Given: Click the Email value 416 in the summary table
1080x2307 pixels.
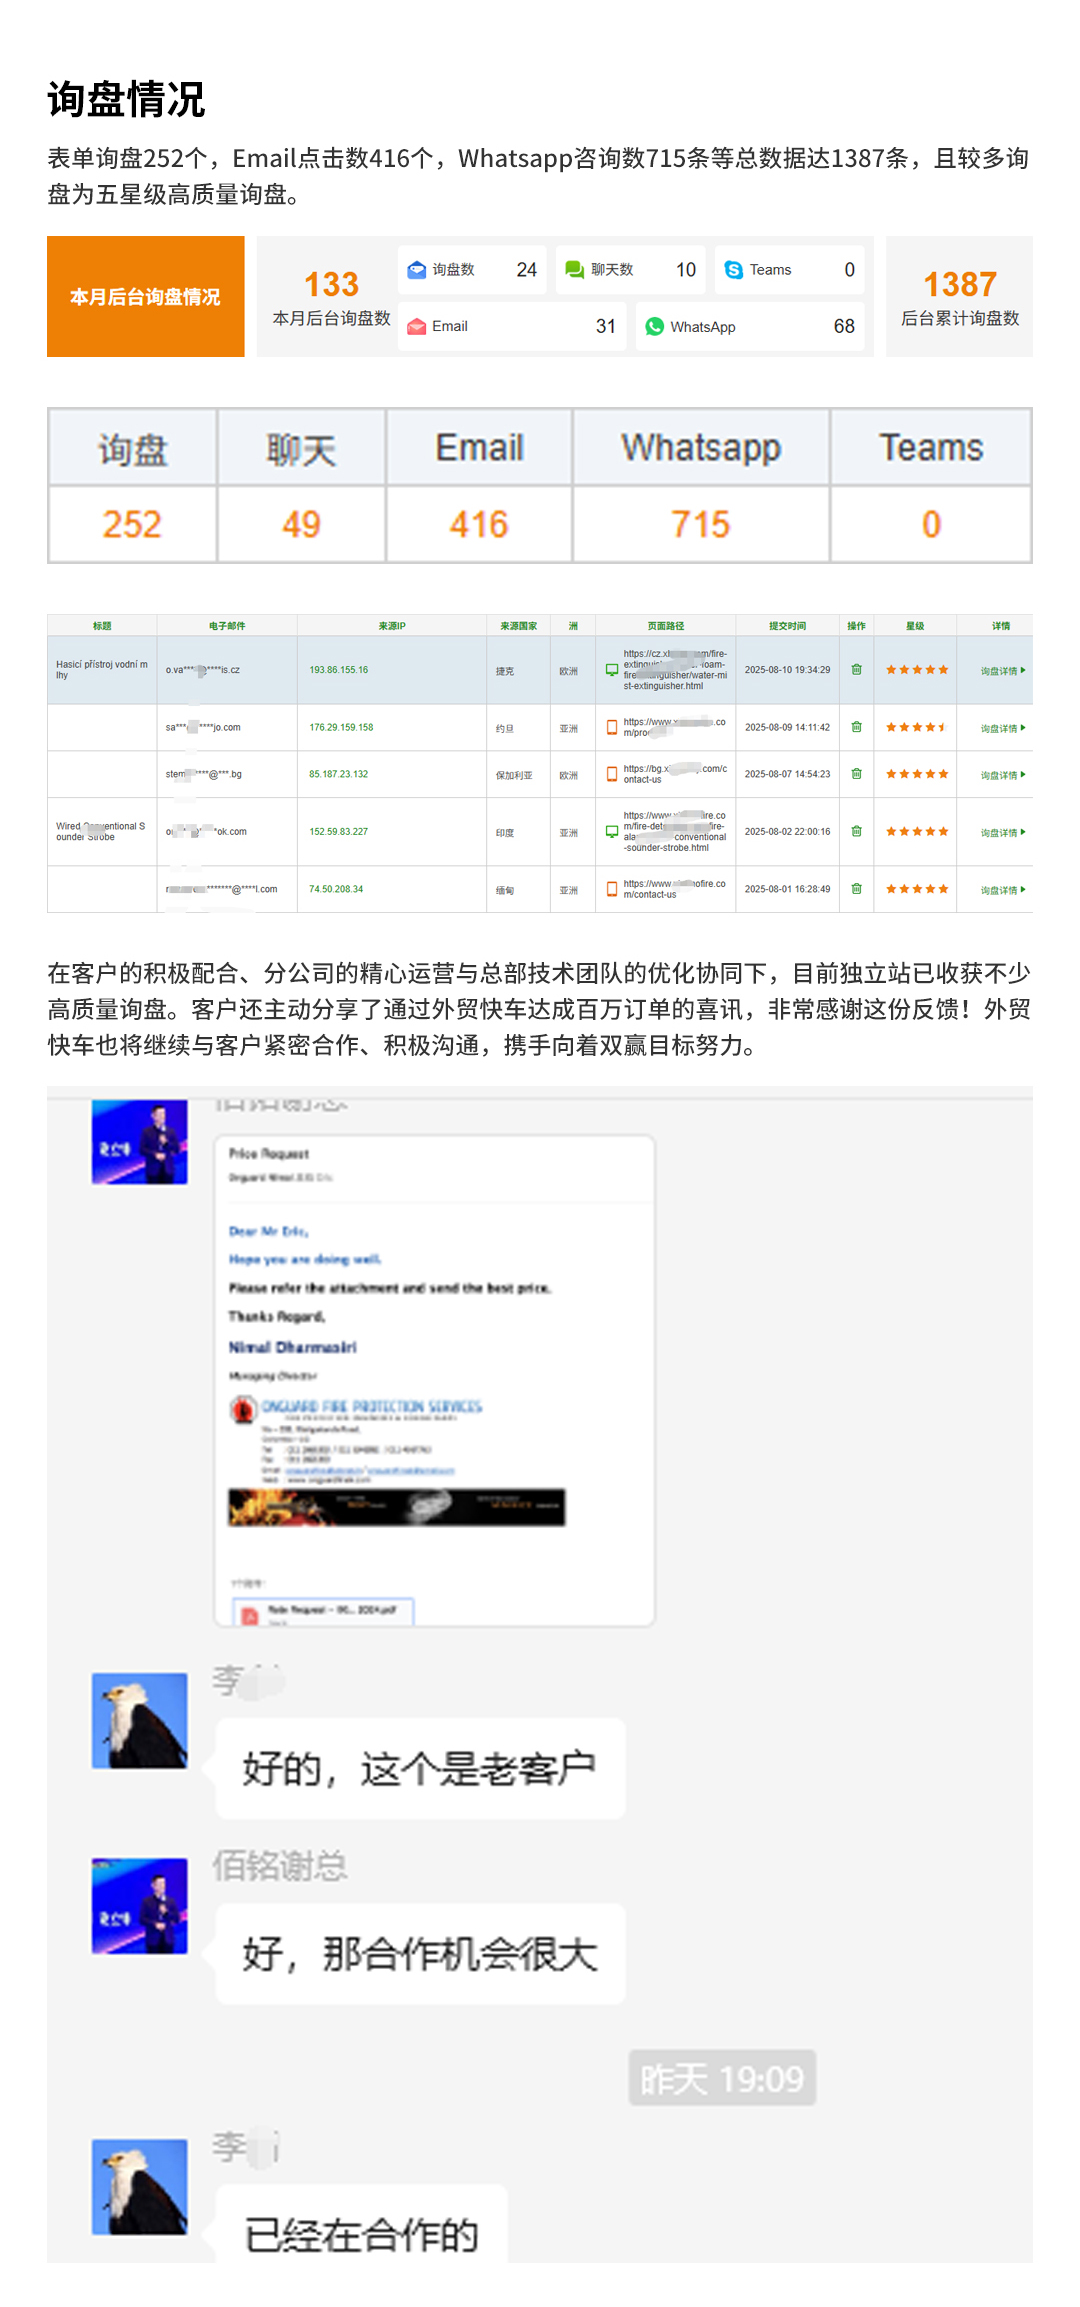Looking at the screenshot, I should click(479, 525).
